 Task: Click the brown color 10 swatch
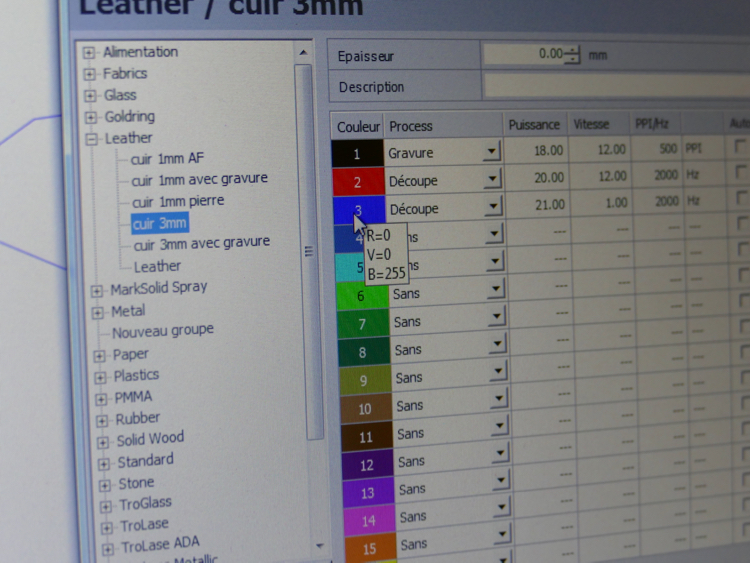366,408
